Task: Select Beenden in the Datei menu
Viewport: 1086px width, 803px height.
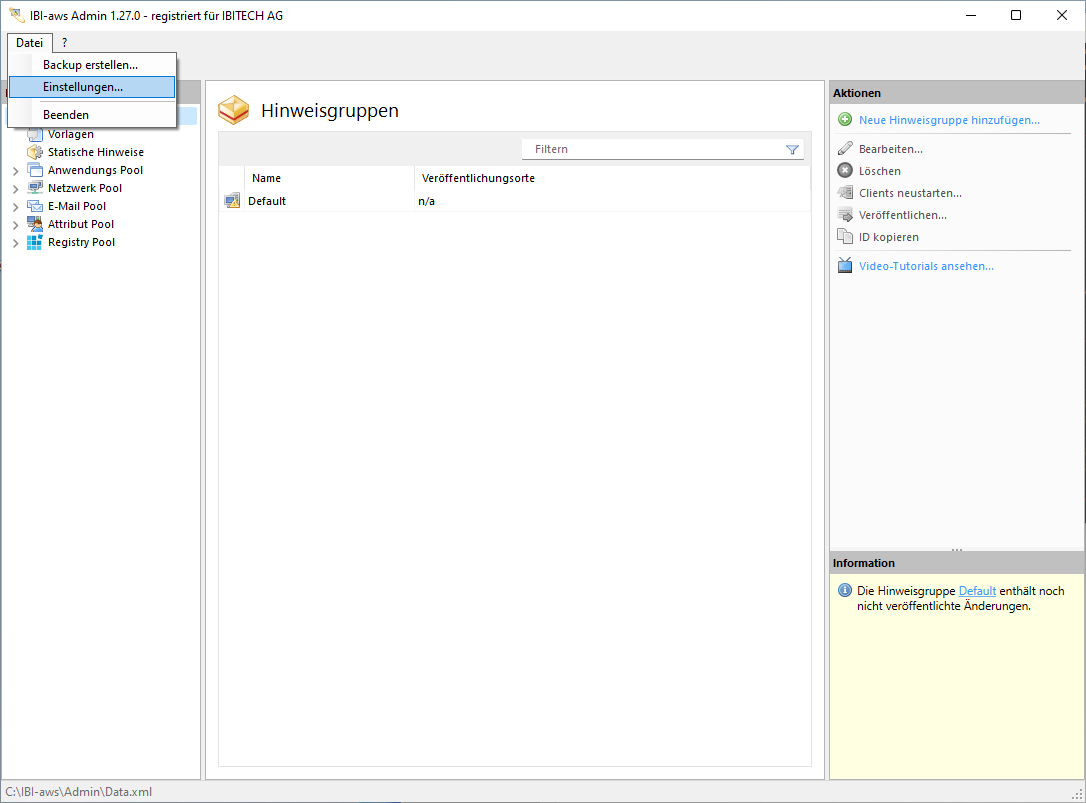Action: tap(66, 115)
